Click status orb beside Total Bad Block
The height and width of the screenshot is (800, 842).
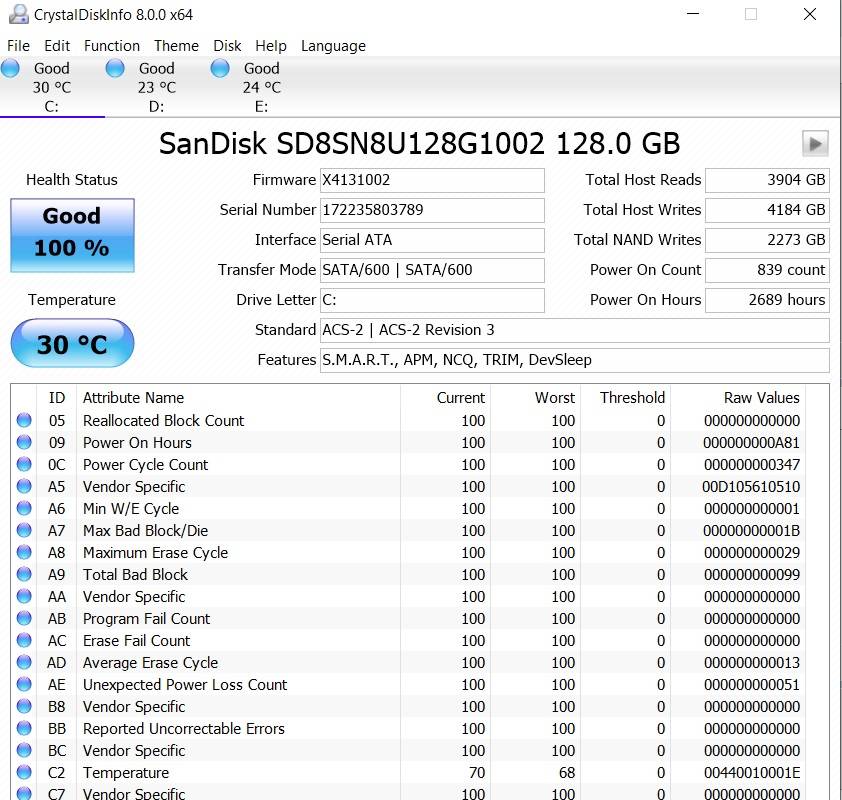24,575
